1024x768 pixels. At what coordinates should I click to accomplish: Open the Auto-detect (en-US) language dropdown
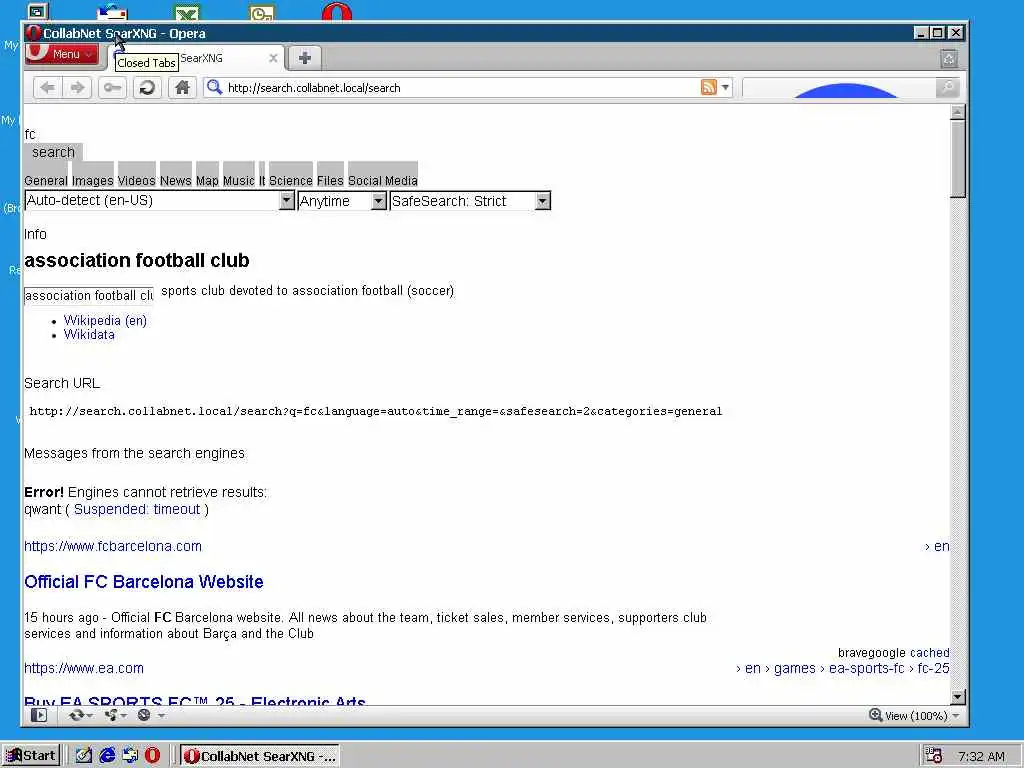(x=159, y=200)
